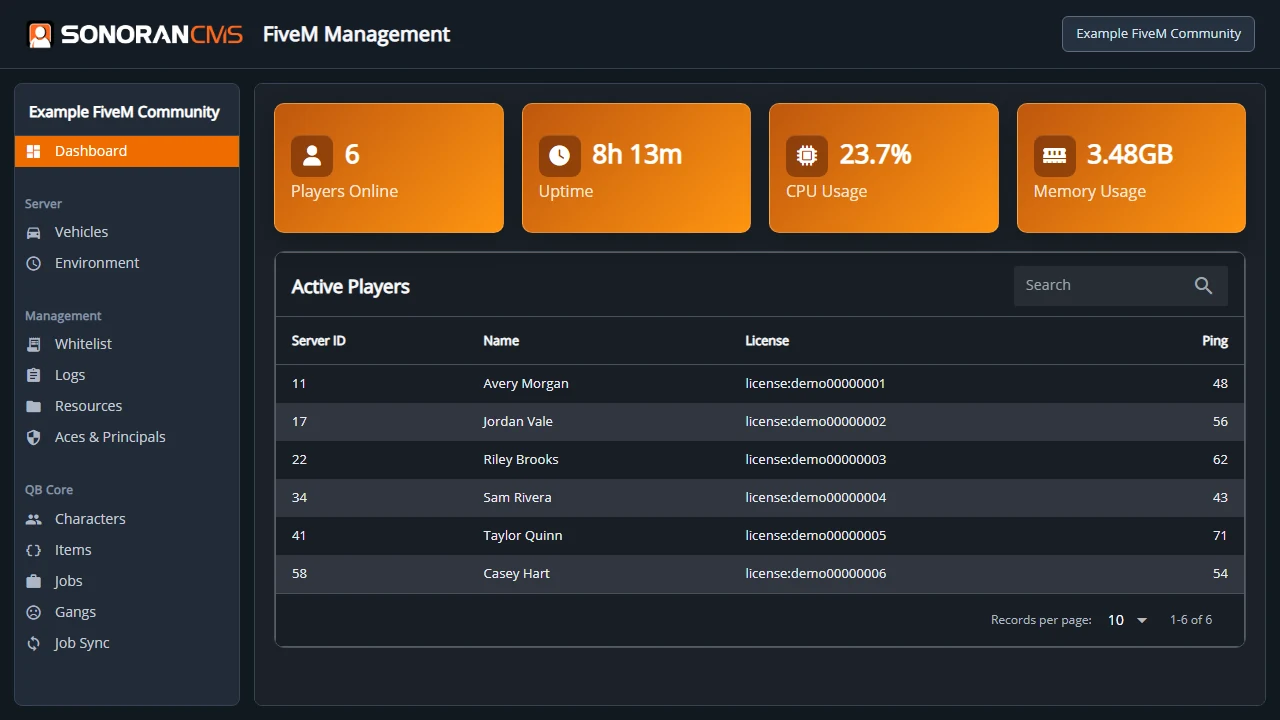Go to Environment settings
1280x720 pixels.
(127, 263)
